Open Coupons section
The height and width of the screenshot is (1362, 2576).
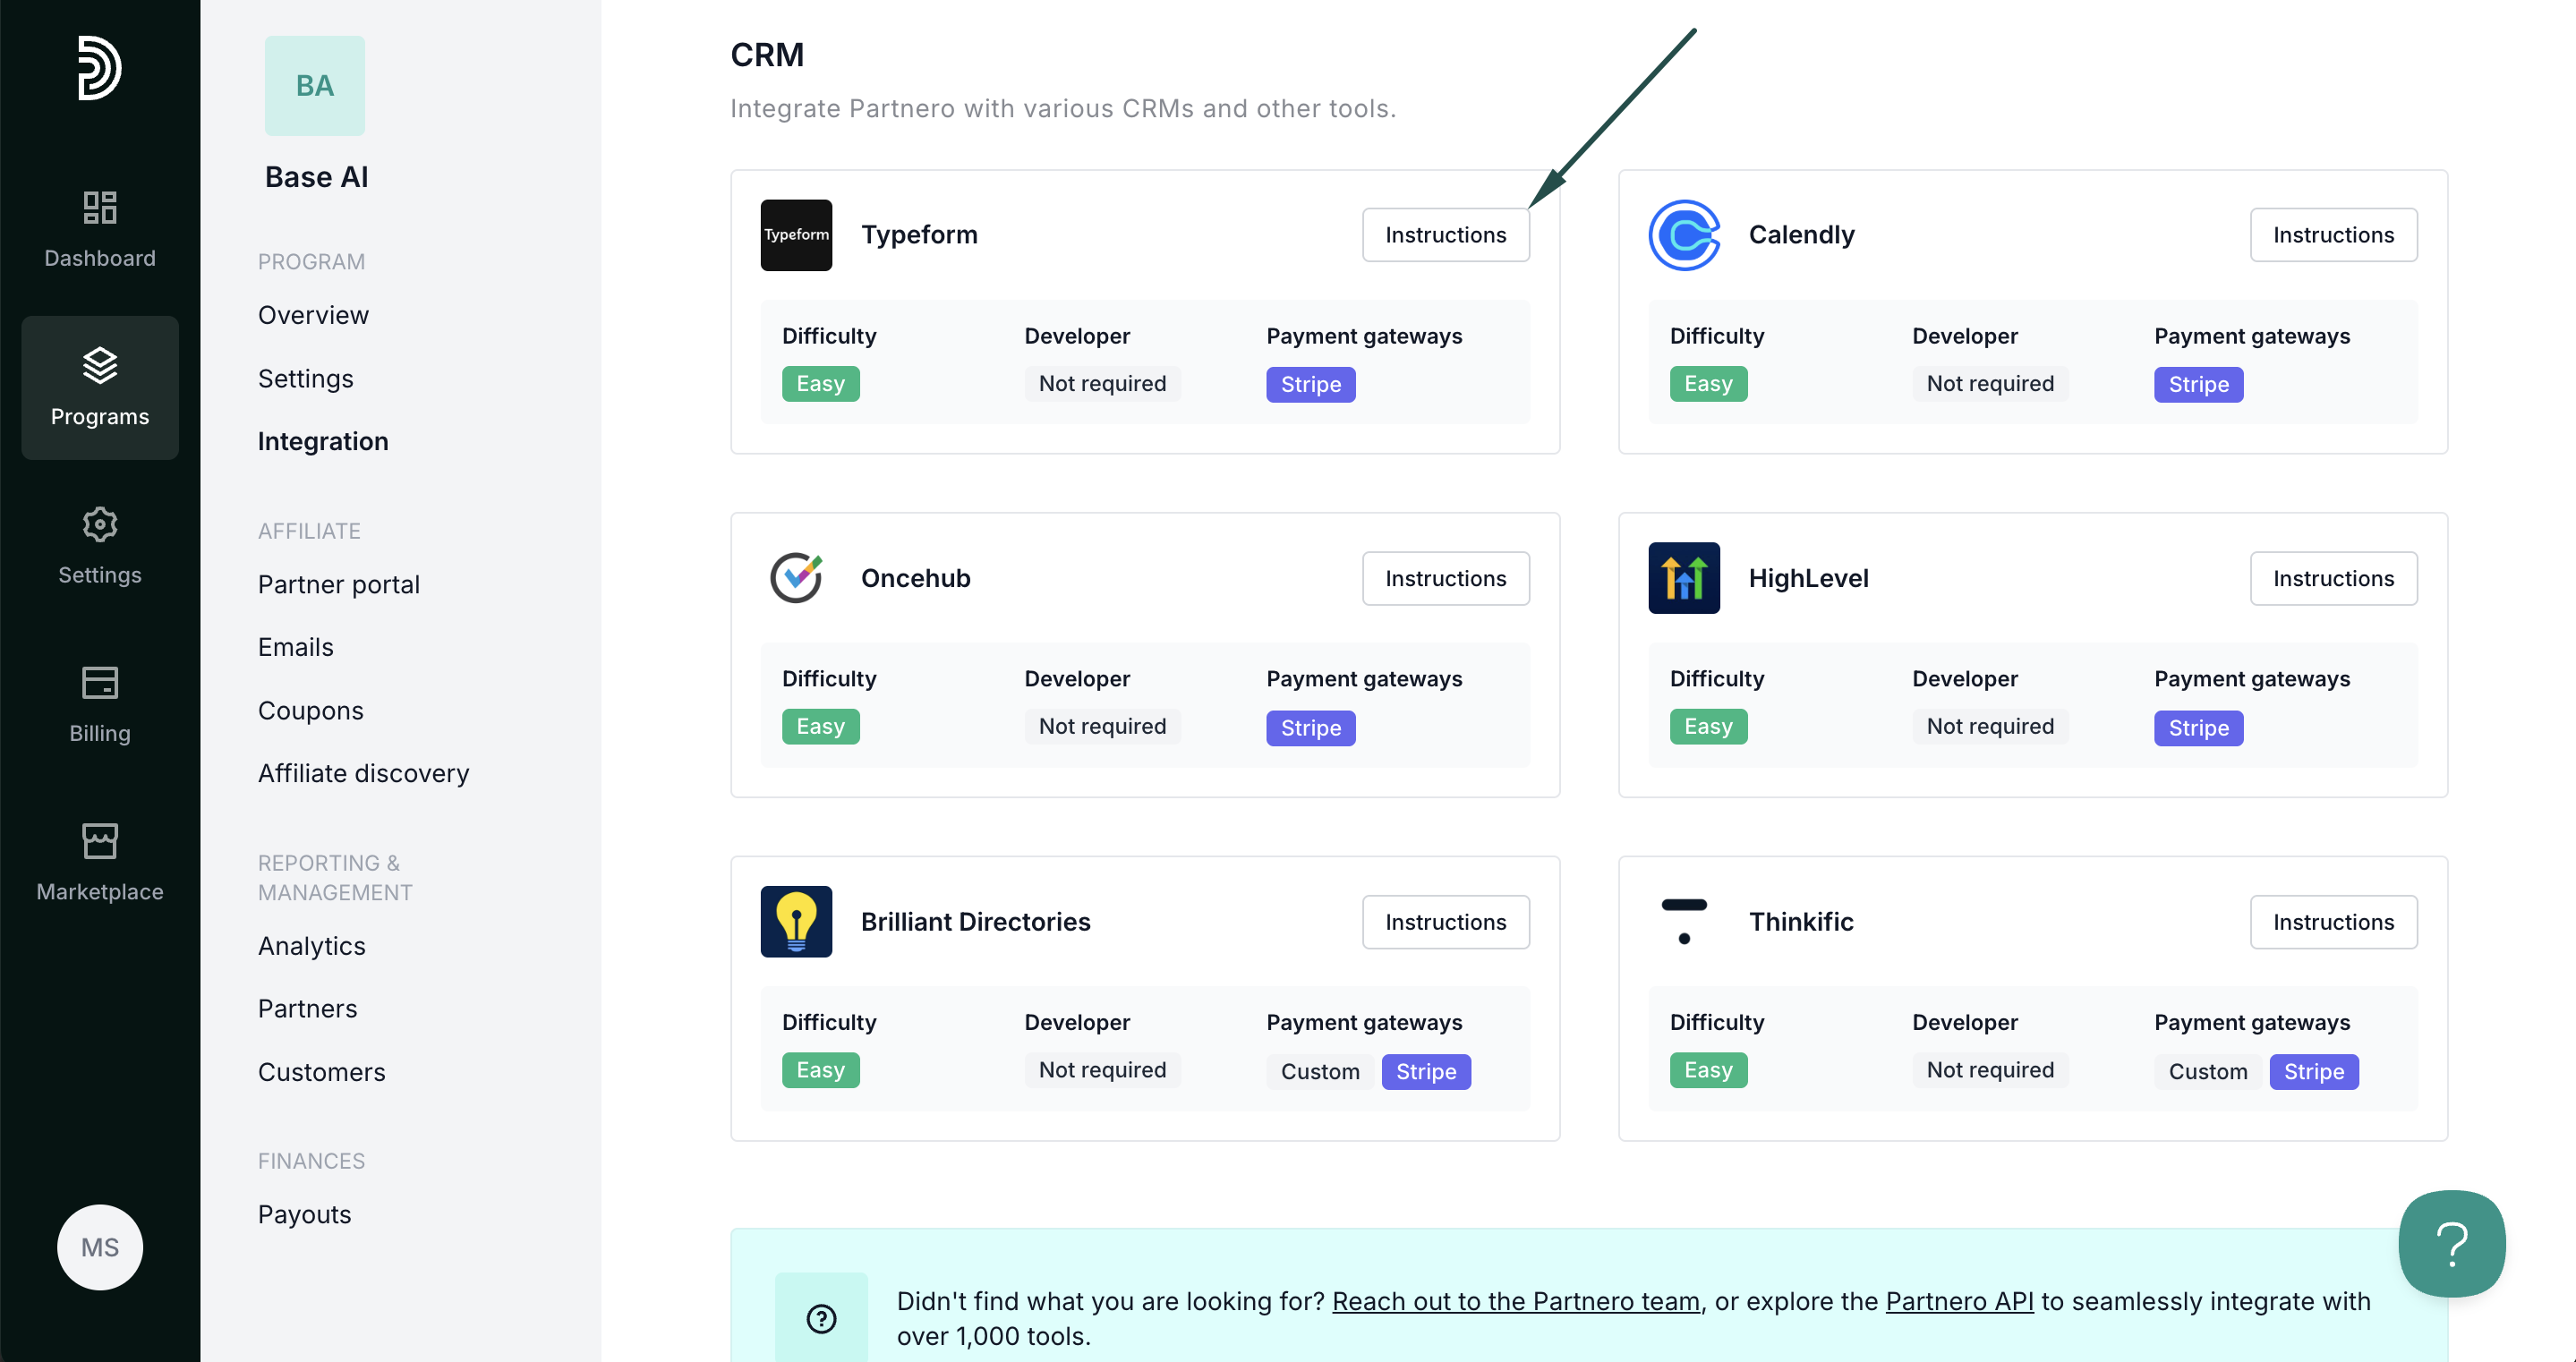tap(310, 710)
